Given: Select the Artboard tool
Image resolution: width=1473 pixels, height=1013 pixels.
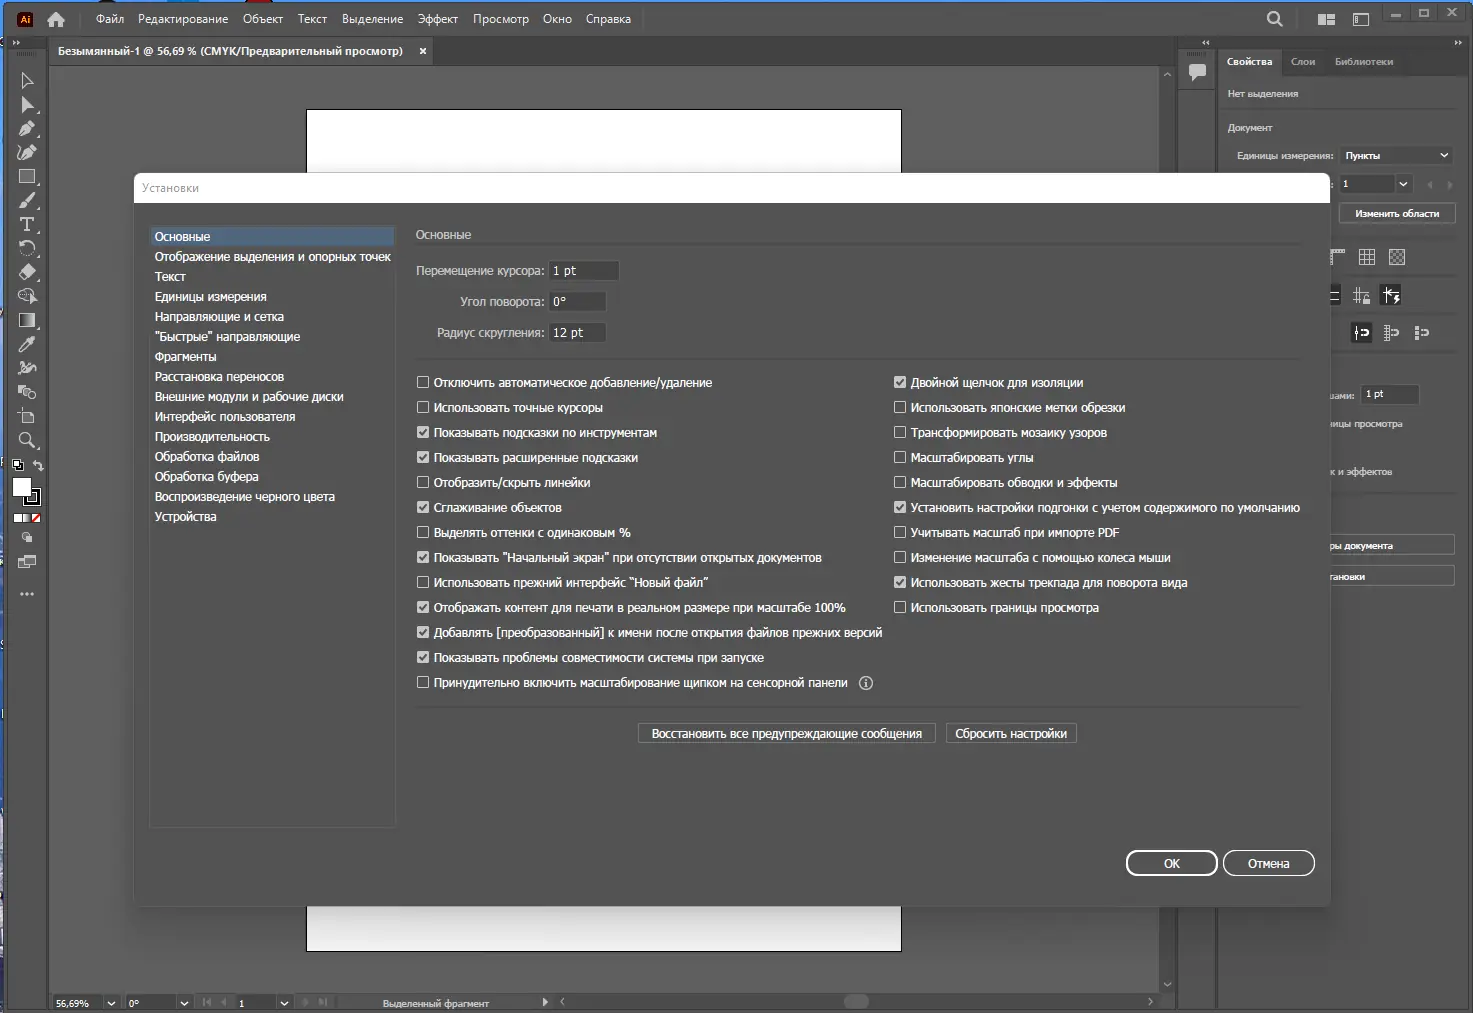Looking at the screenshot, I should (x=27, y=416).
